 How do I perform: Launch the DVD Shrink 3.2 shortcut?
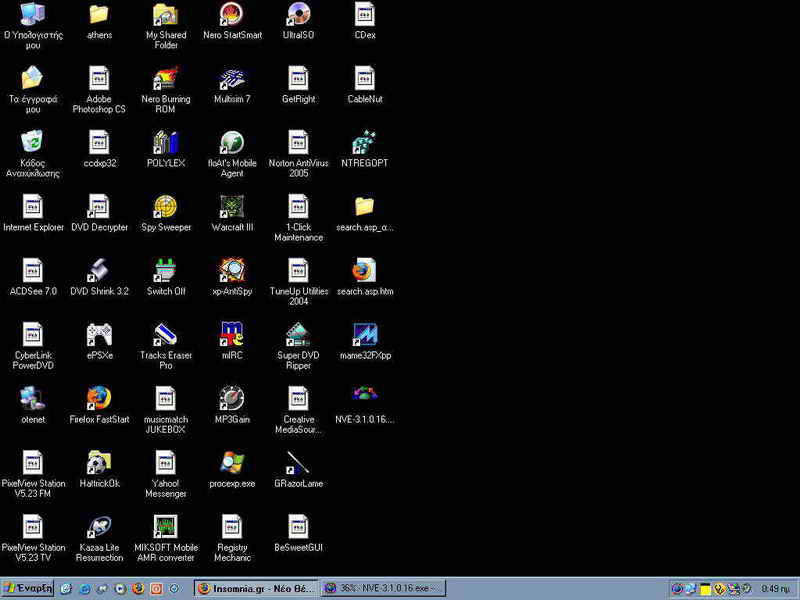tap(99, 271)
